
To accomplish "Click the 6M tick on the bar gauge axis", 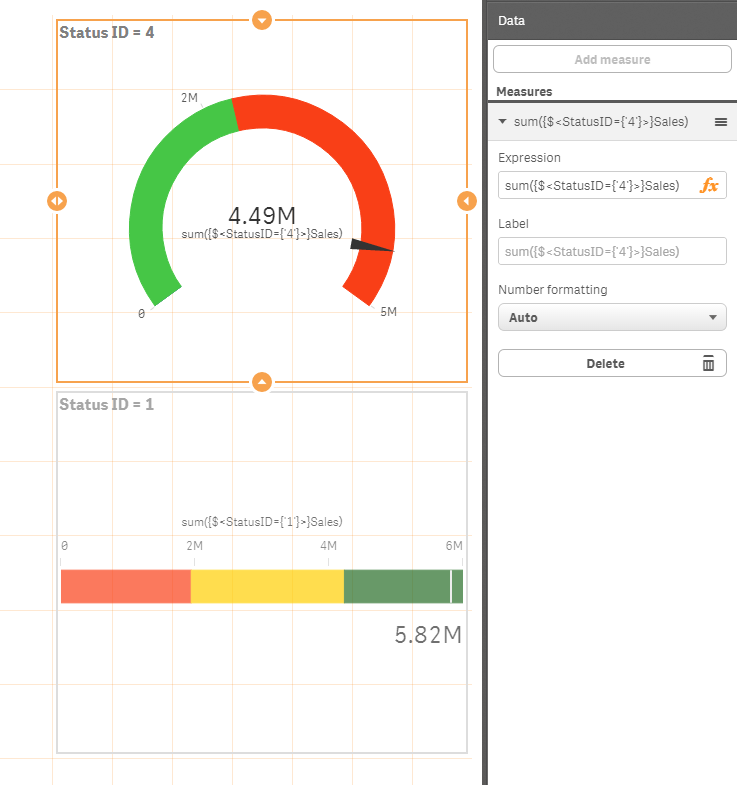I will [x=454, y=546].
